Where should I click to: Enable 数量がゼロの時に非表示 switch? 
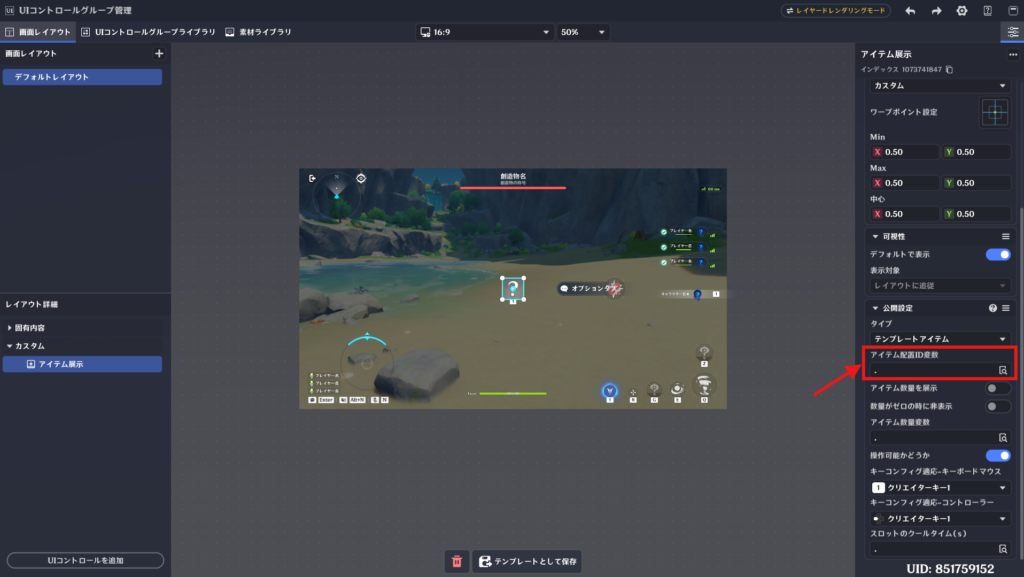point(998,407)
